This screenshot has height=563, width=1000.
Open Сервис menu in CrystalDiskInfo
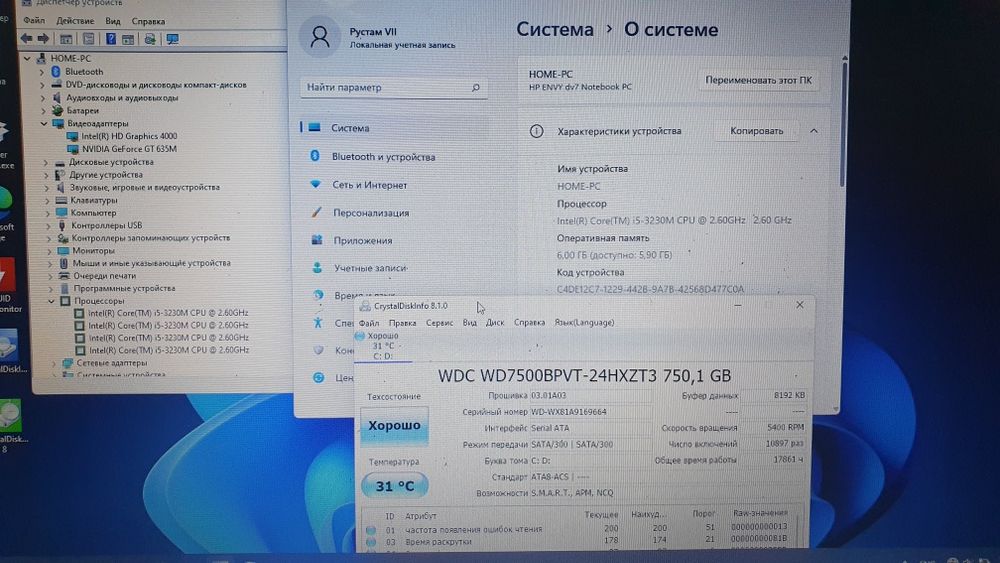coord(439,323)
